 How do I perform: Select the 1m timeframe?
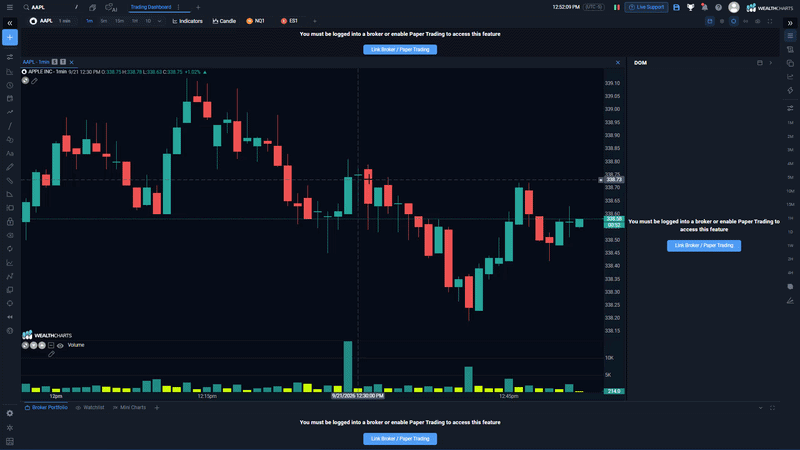pyautogui.click(x=89, y=21)
